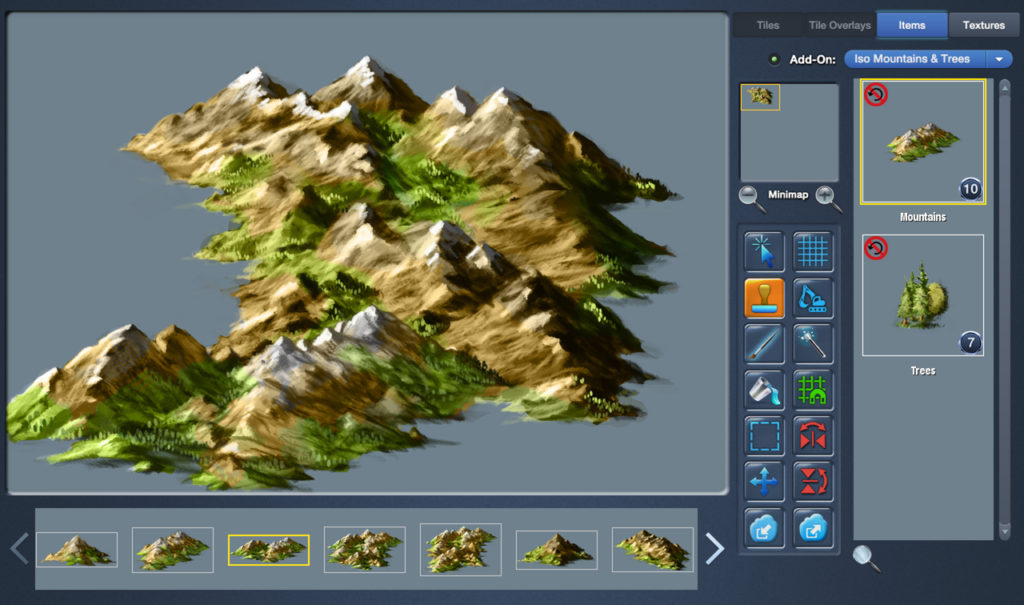Toggle rotation on the Trees item
The image size is (1024, 605).
[876, 248]
